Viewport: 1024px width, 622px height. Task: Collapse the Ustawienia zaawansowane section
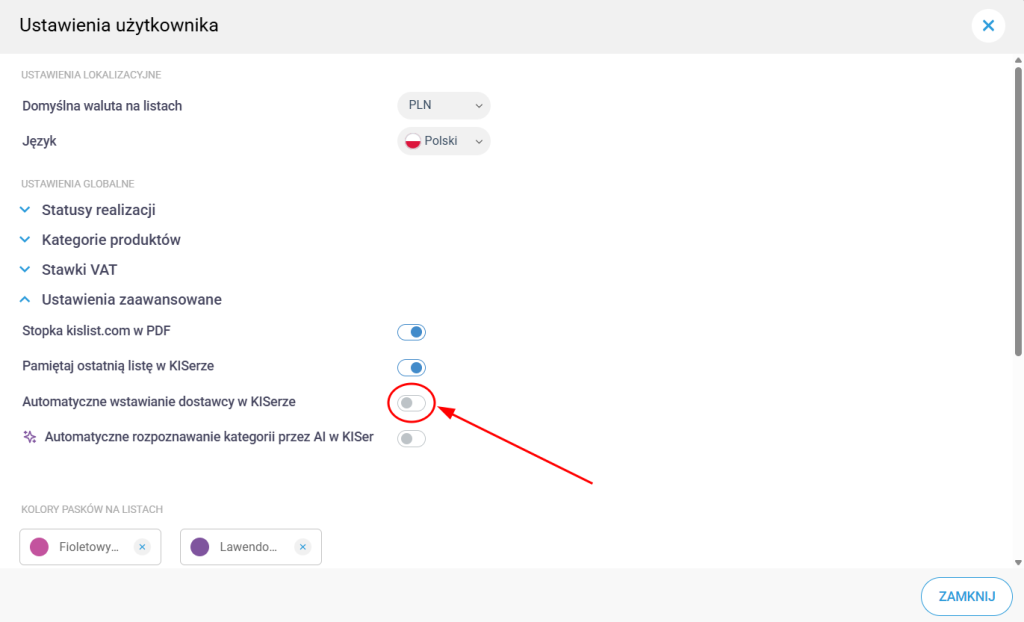tap(131, 300)
